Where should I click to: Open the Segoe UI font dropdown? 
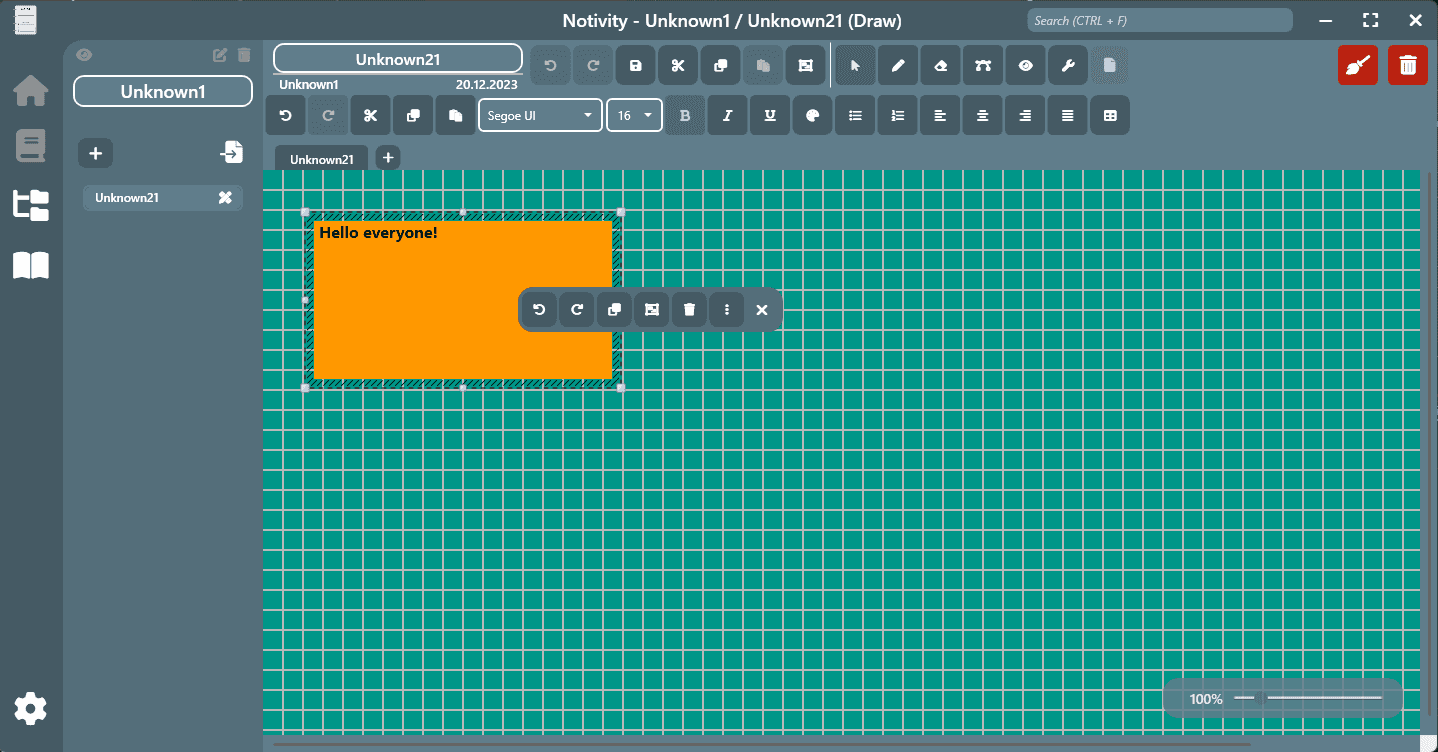coord(540,116)
